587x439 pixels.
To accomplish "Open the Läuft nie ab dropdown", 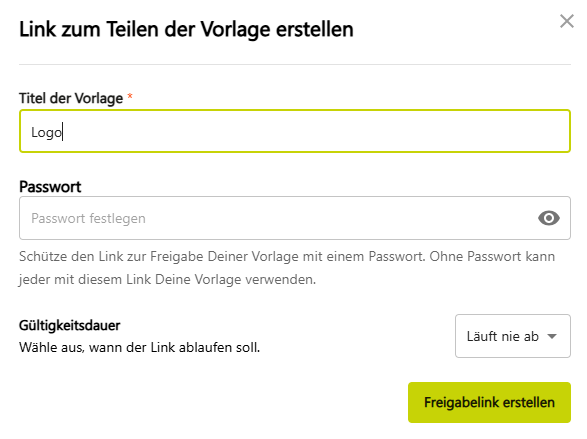I will (513, 336).
